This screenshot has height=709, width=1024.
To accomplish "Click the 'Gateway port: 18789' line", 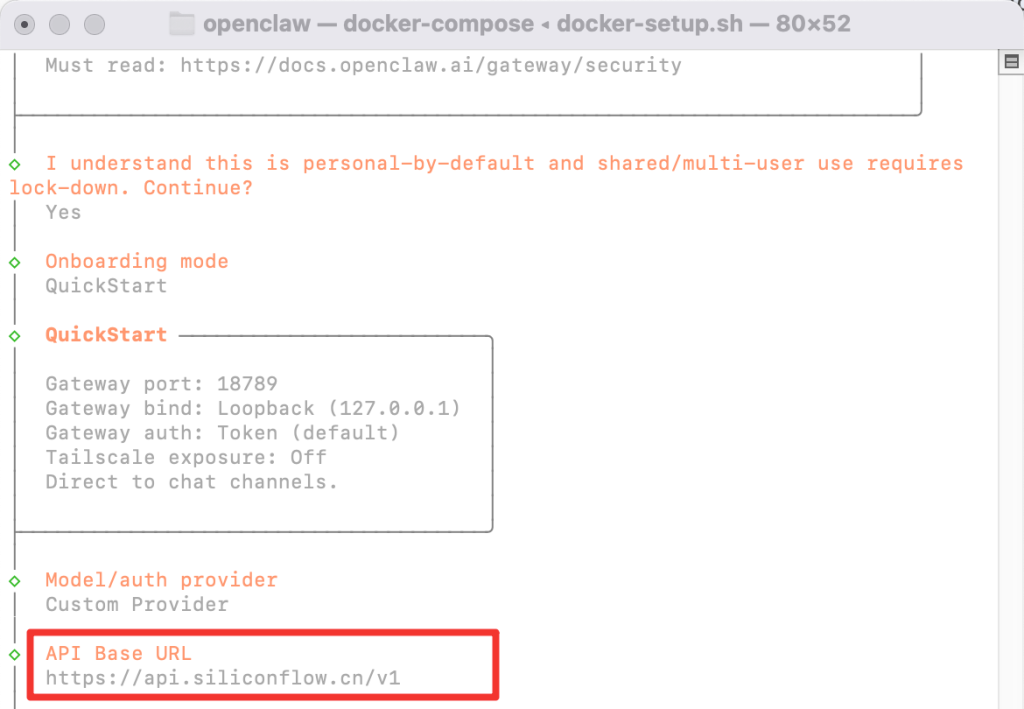I will pyautogui.click(x=162, y=384).
